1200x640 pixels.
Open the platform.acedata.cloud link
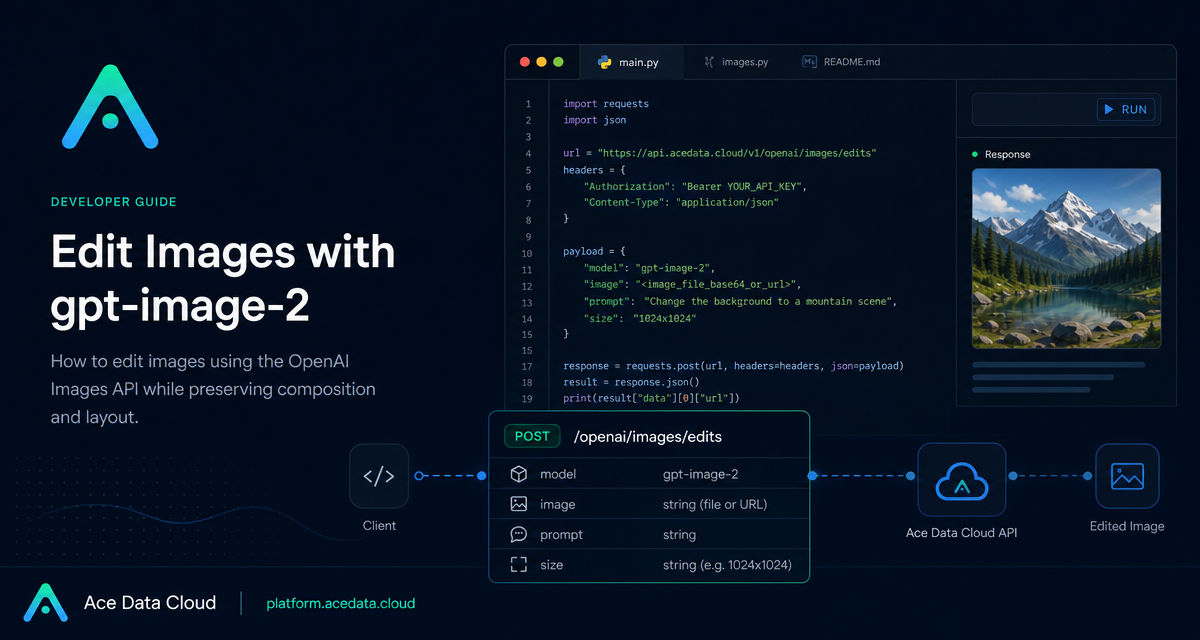[340, 603]
